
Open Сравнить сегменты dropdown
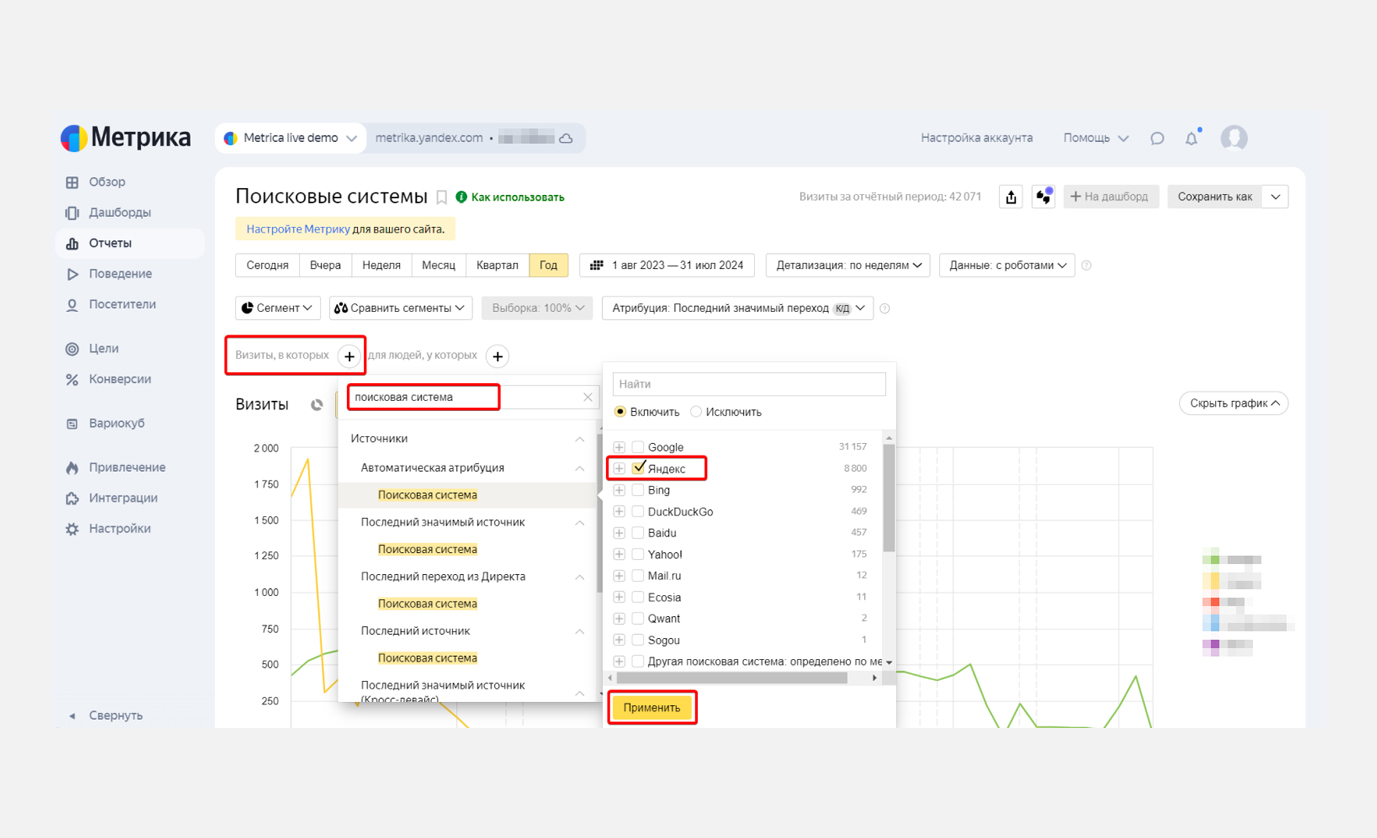pos(400,308)
